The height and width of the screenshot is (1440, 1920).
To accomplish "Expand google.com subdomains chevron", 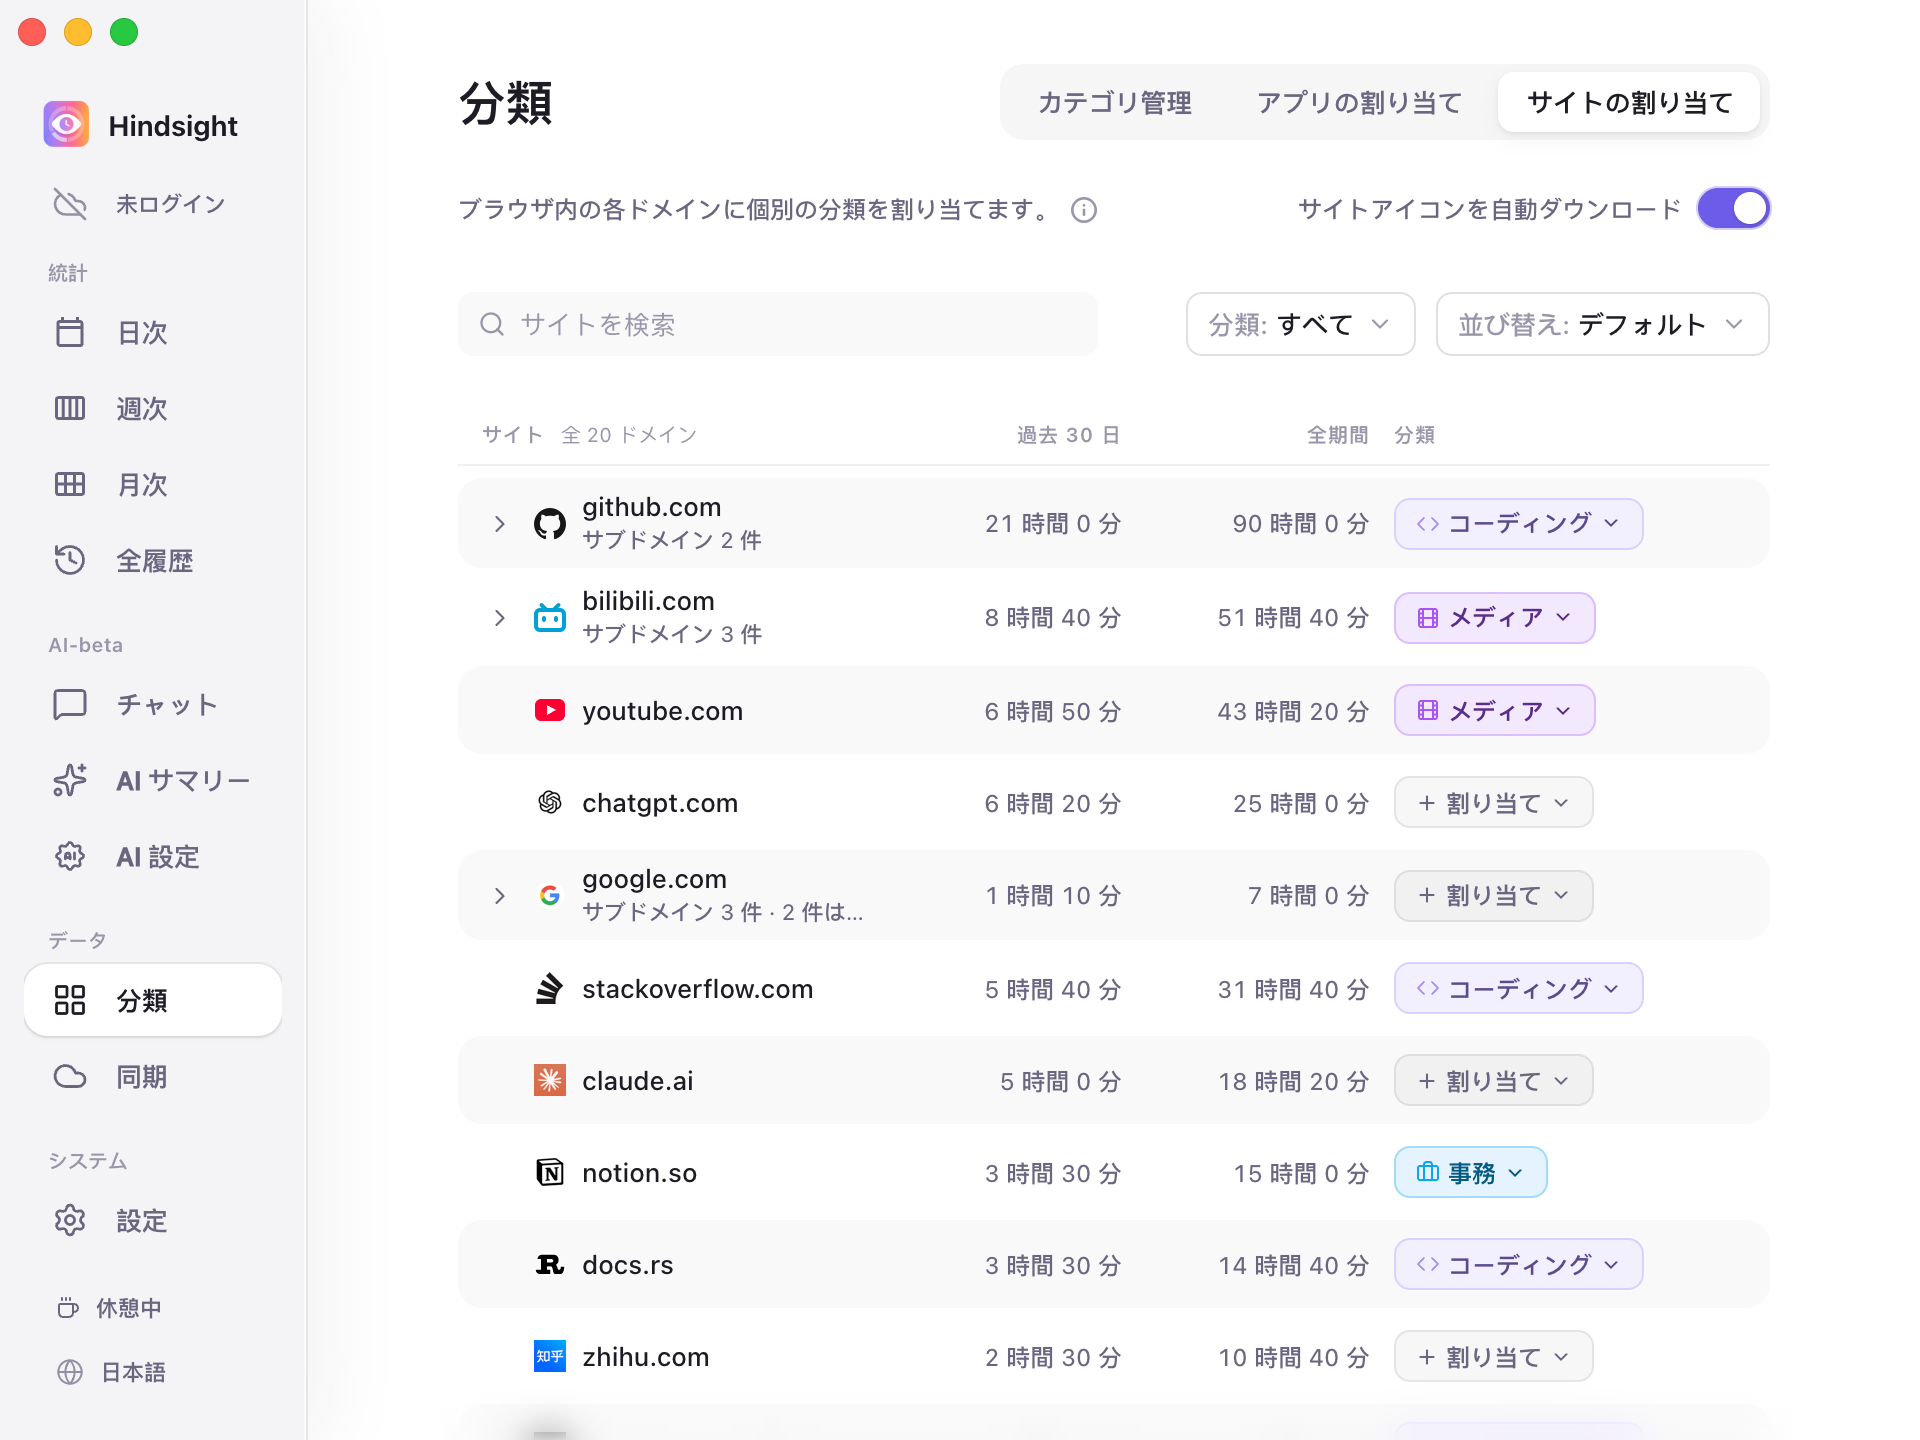I will (x=500, y=895).
